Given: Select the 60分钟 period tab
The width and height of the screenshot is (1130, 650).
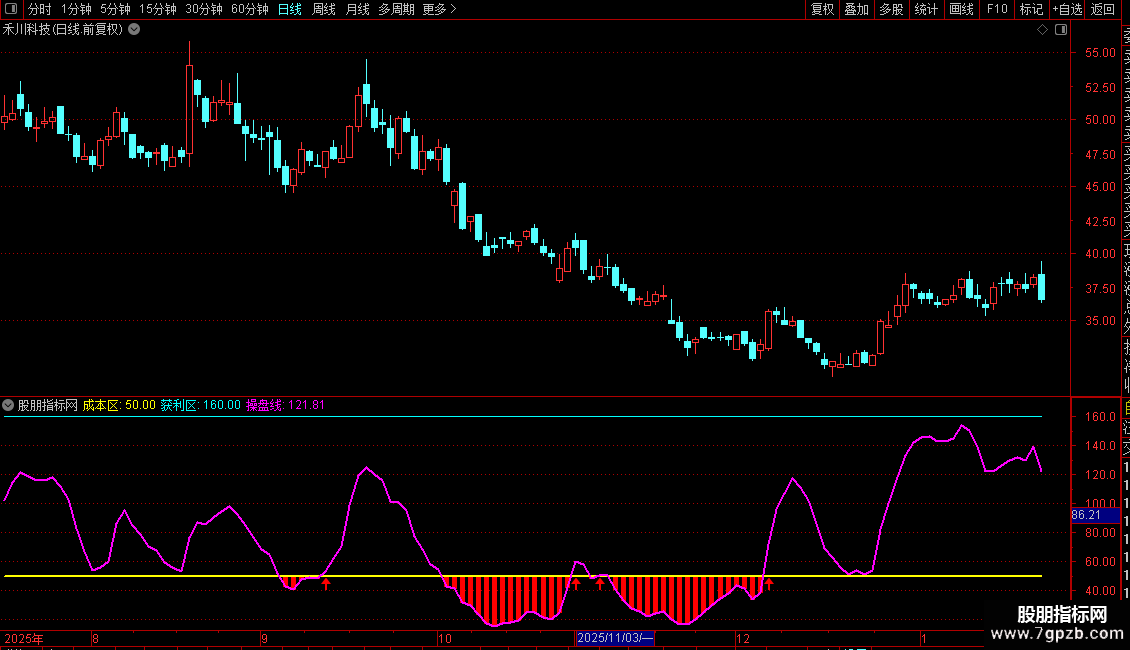Looking at the screenshot, I should point(249,10).
